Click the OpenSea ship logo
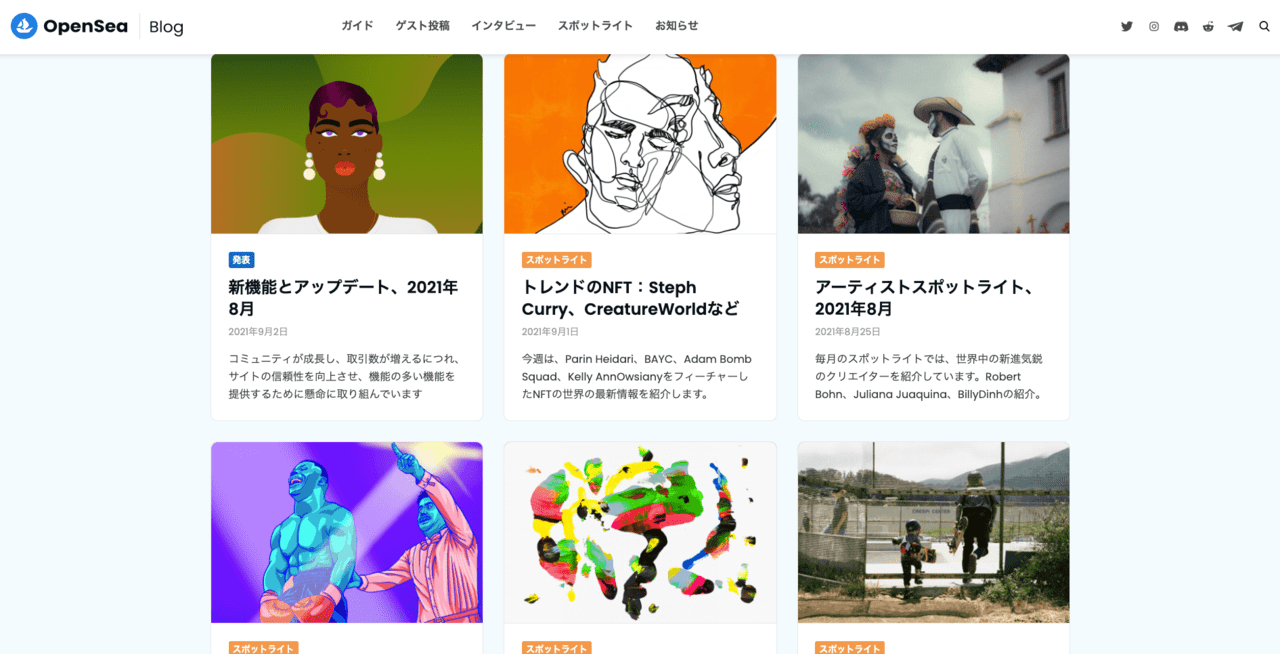 tap(24, 26)
